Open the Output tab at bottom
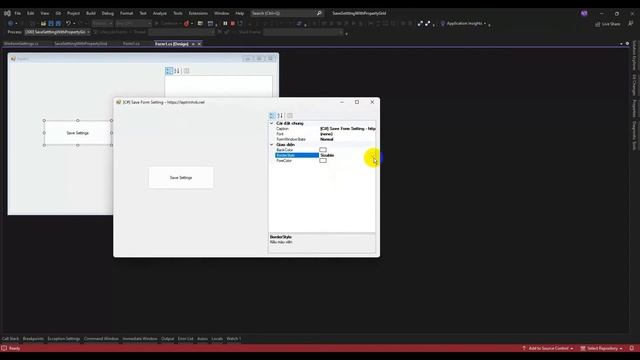 (167, 339)
